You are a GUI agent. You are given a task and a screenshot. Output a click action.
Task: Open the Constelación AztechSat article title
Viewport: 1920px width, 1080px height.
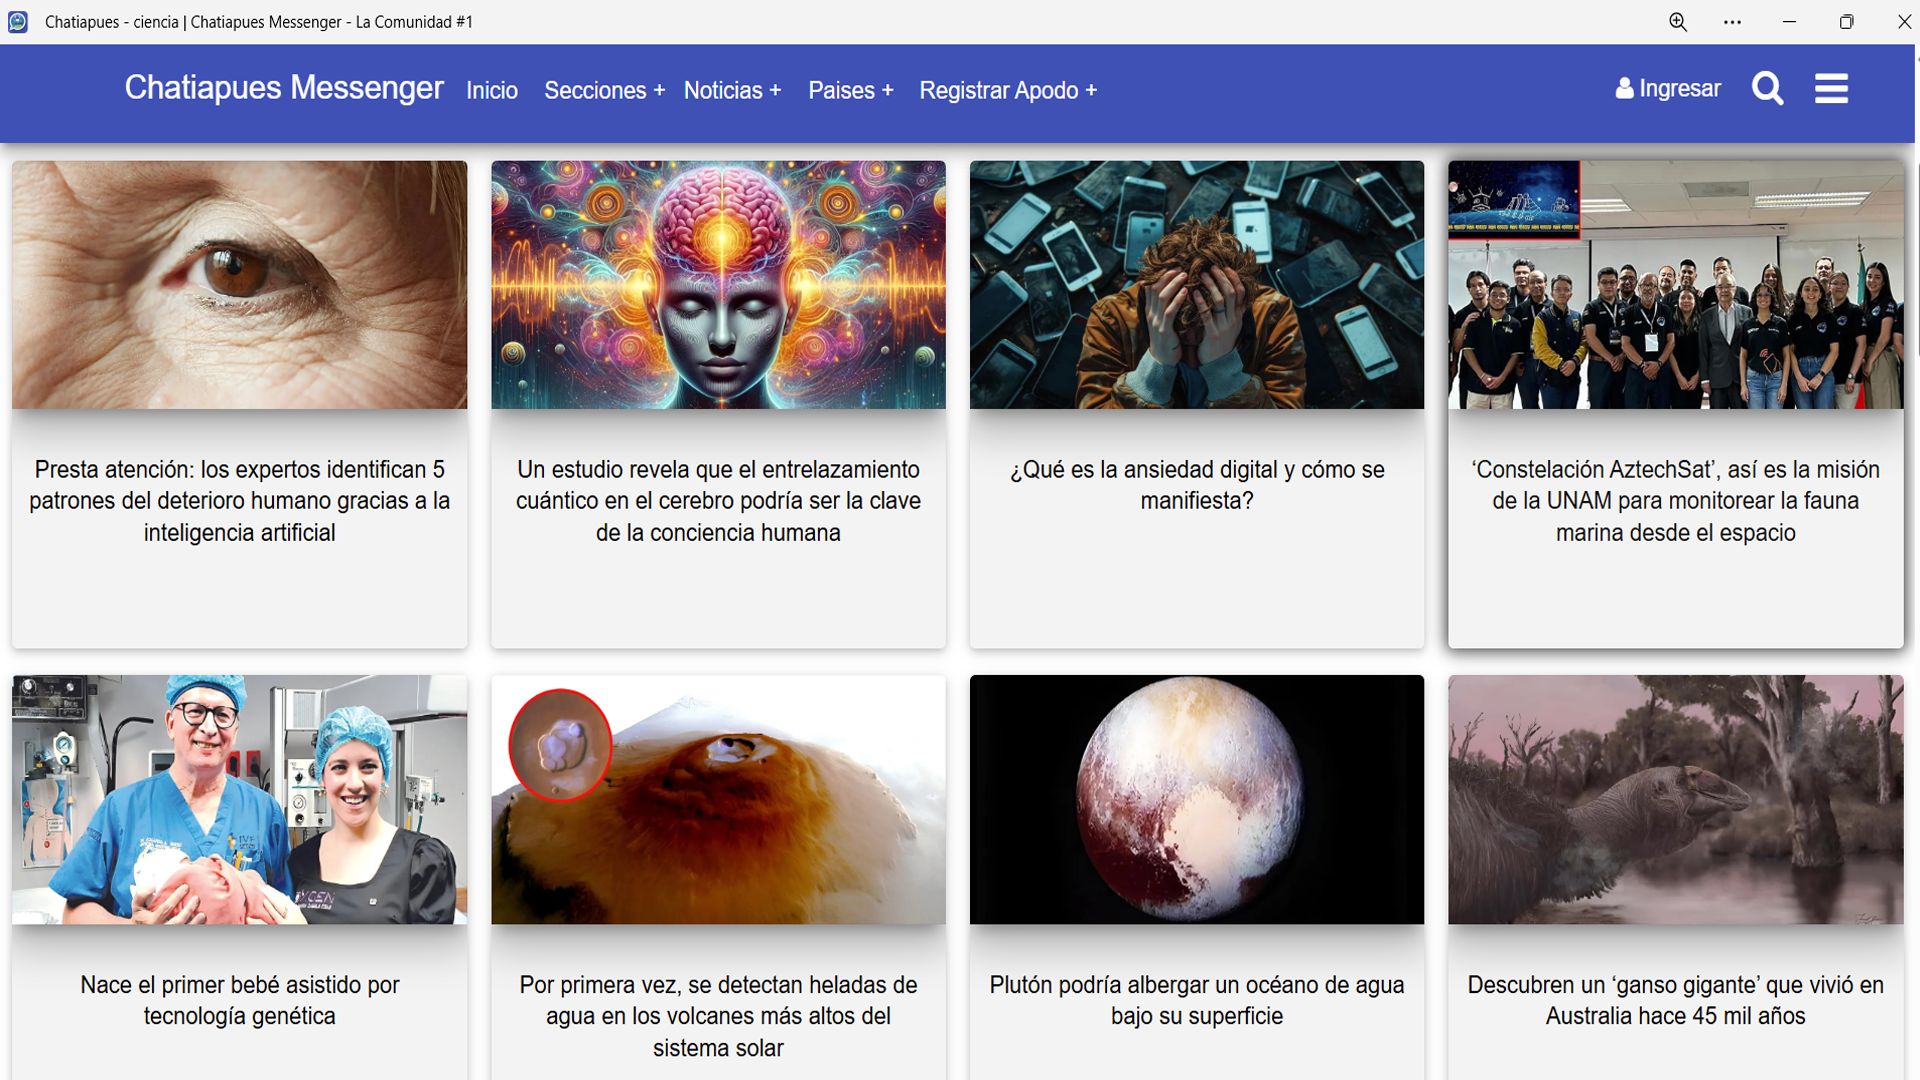(1676, 501)
